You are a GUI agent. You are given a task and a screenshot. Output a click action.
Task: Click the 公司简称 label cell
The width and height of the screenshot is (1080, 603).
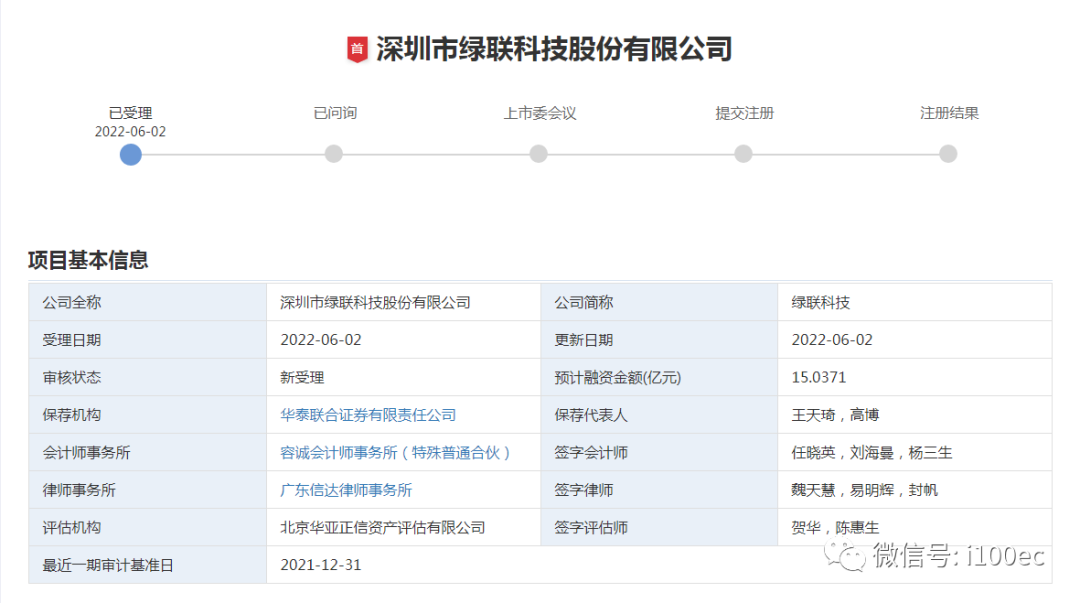coord(659,302)
